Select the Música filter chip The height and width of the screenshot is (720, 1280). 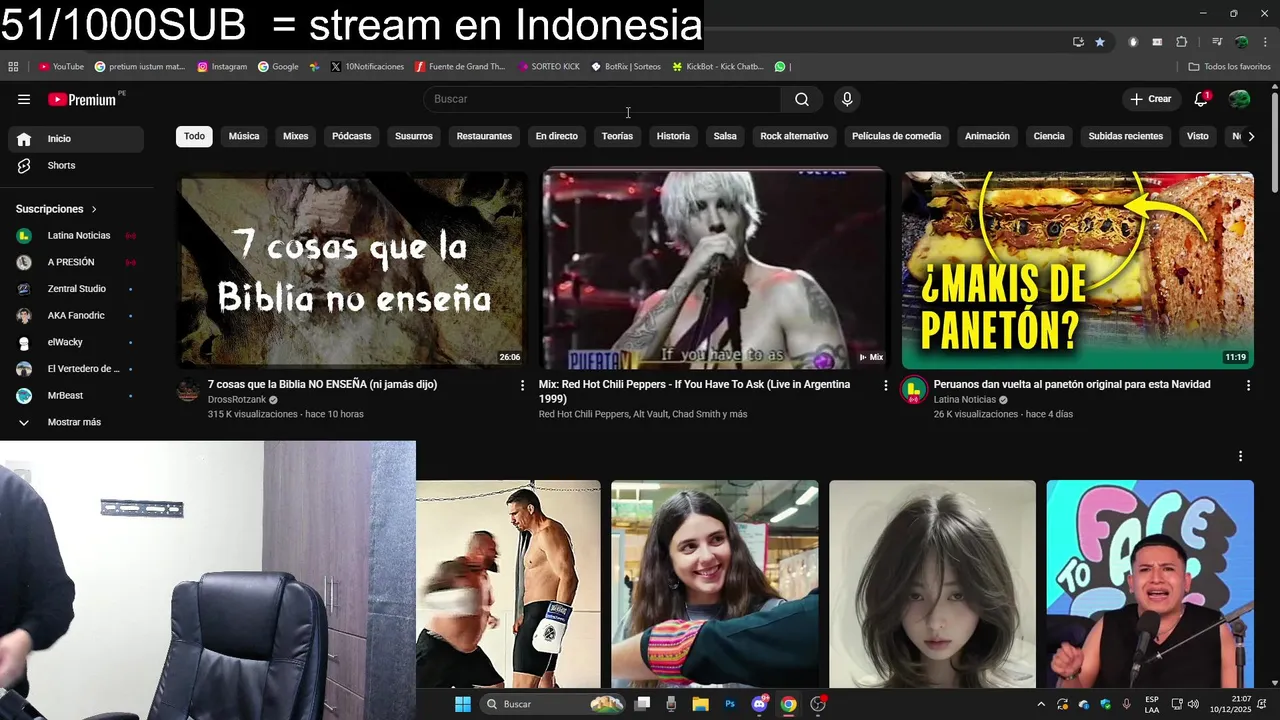point(244,136)
